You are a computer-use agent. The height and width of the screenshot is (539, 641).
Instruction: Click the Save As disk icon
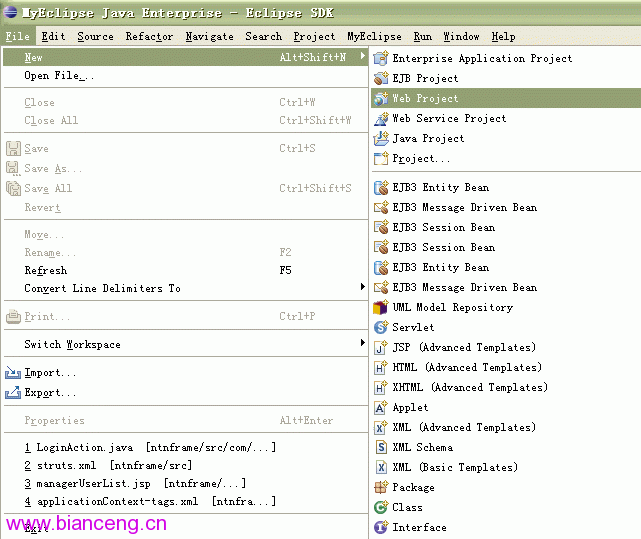point(13,168)
